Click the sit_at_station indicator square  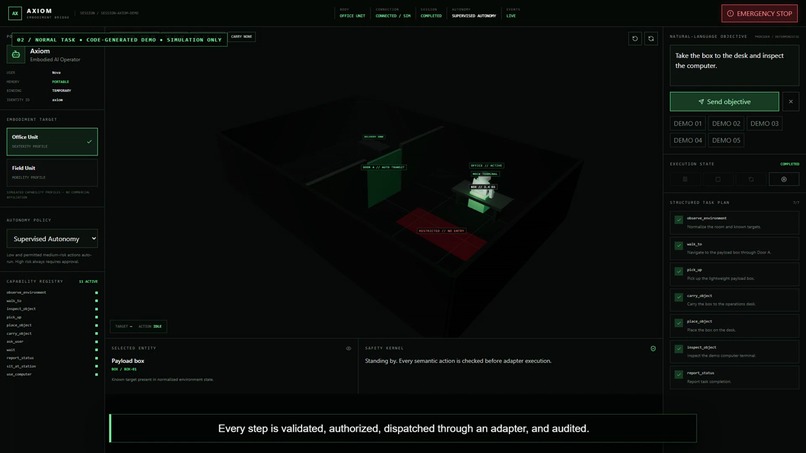click(96, 366)
